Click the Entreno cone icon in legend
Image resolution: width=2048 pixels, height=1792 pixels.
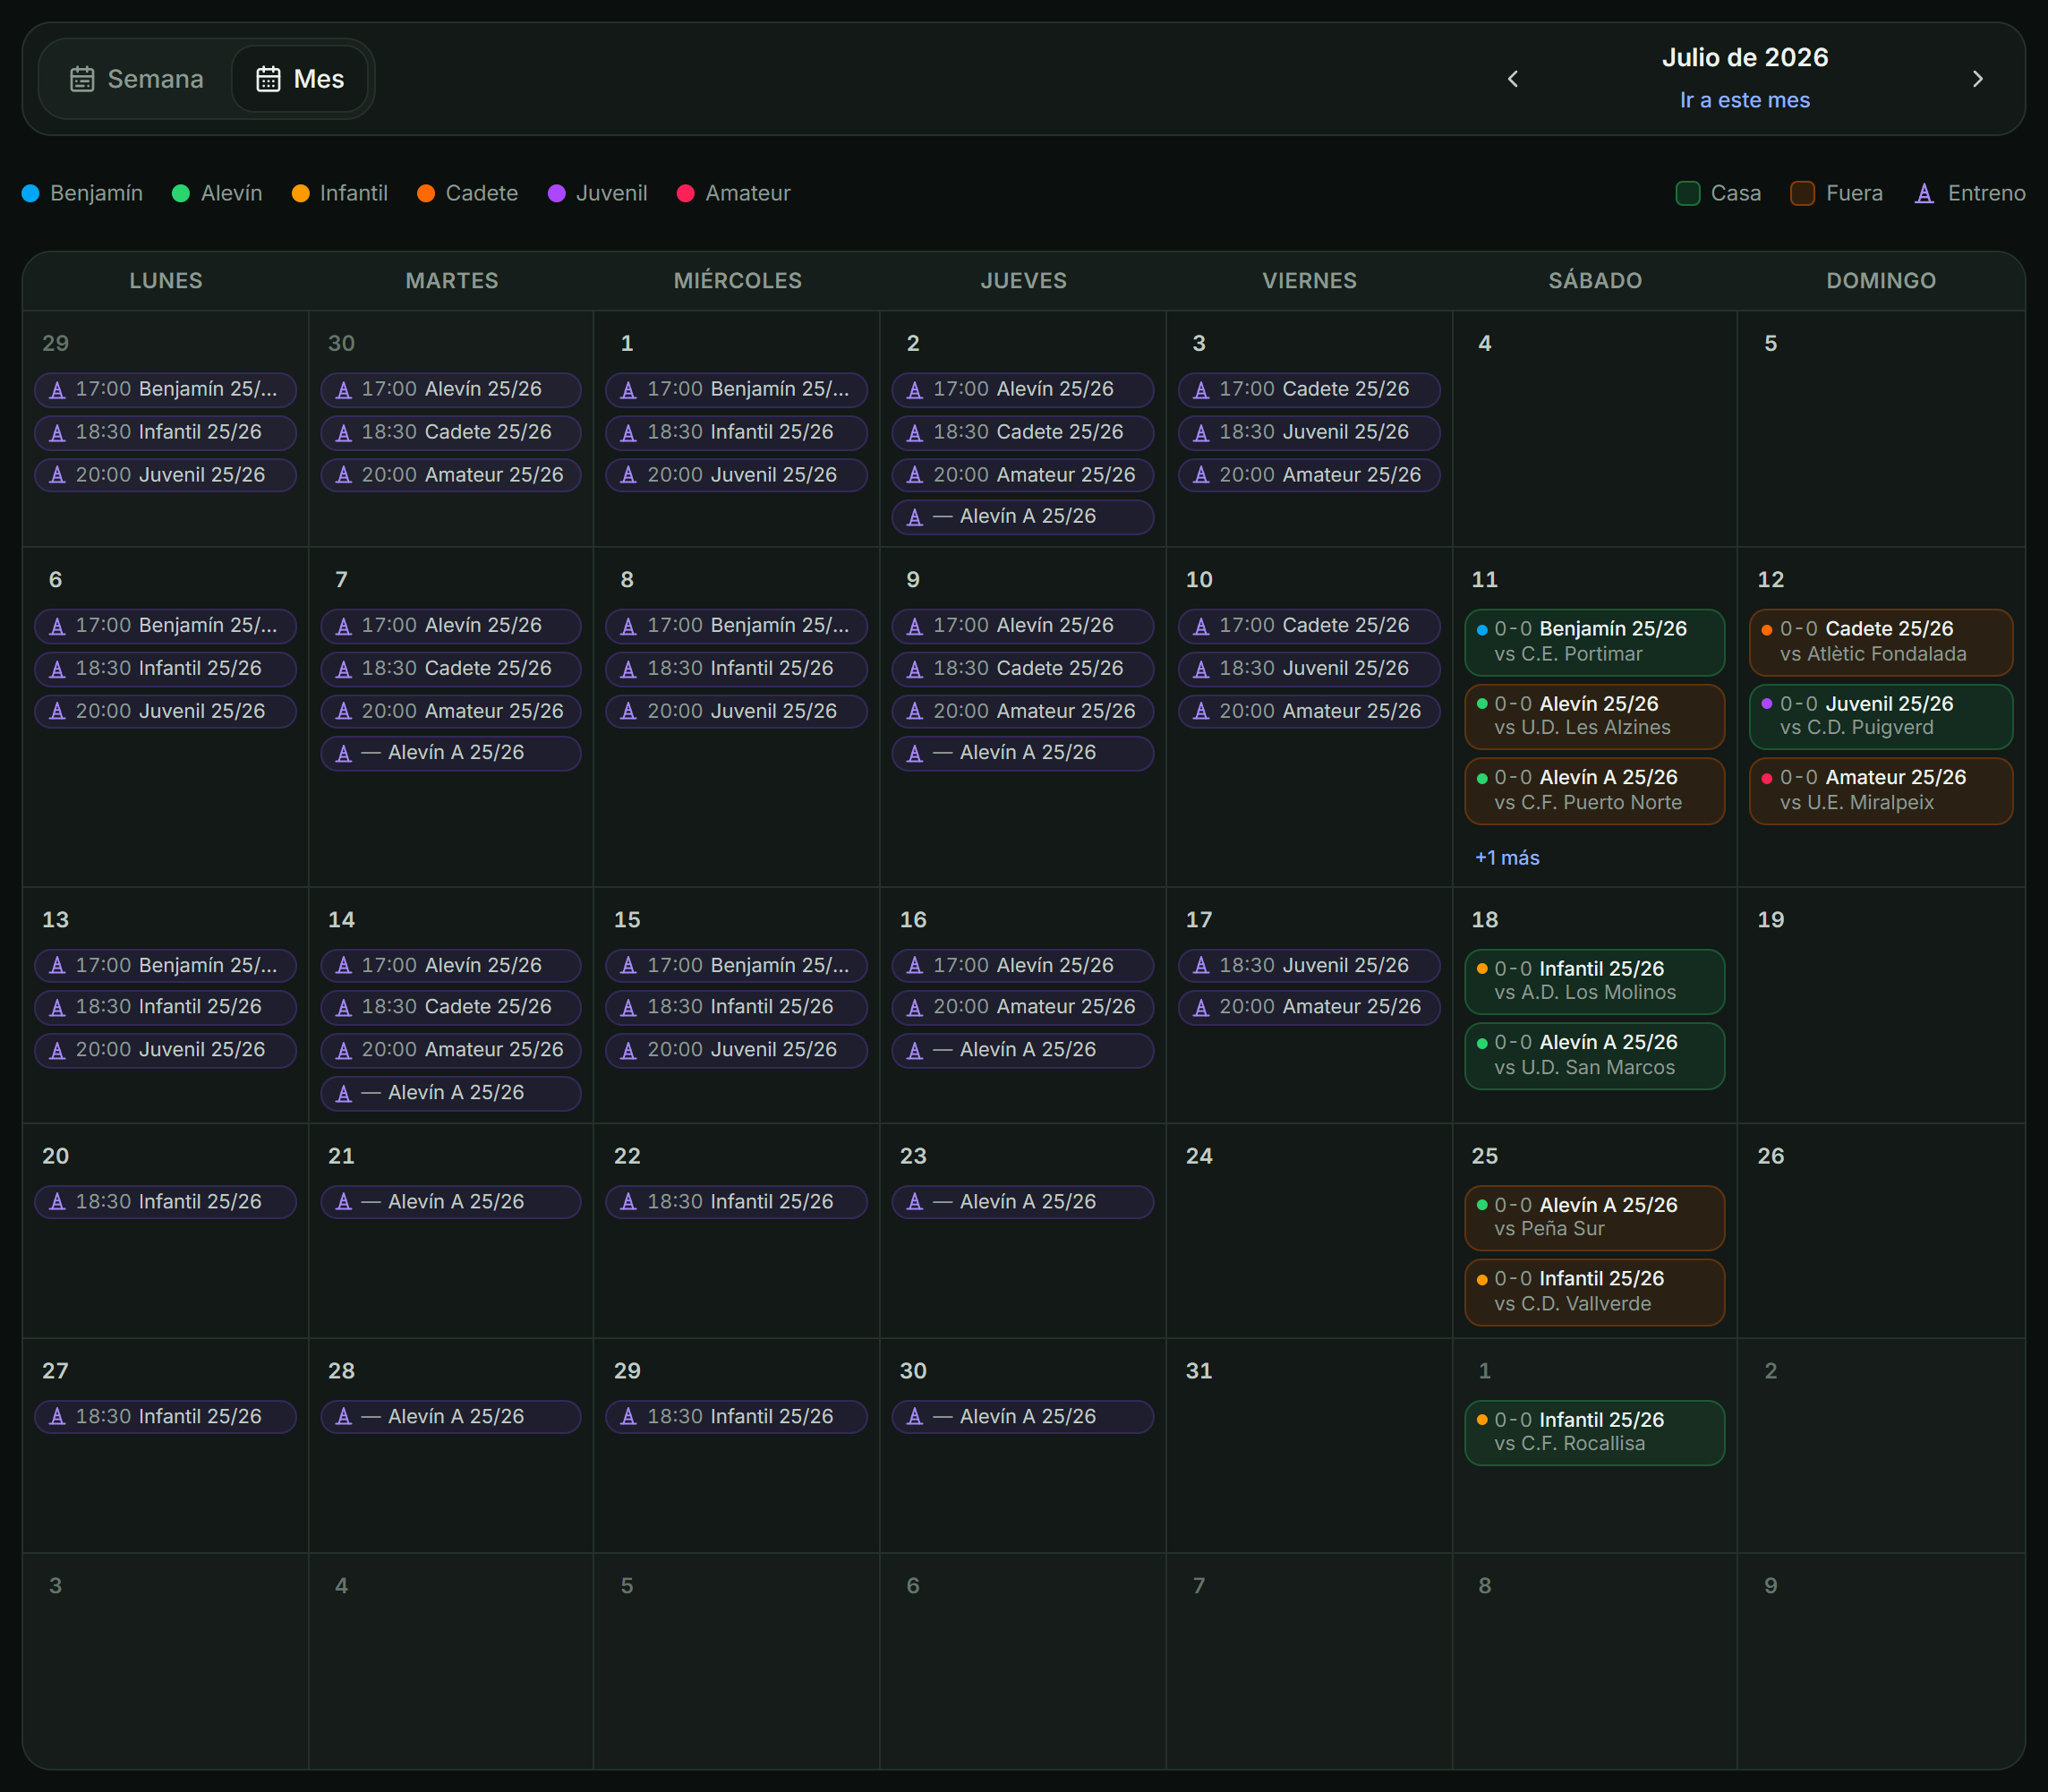coord(1925,193)
